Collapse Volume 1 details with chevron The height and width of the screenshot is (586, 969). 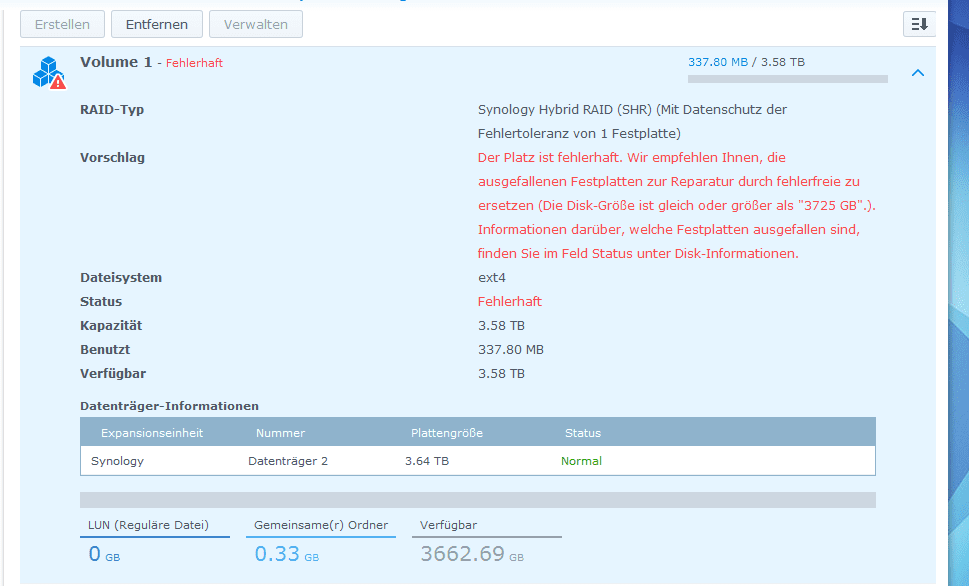tap(918, 73)
